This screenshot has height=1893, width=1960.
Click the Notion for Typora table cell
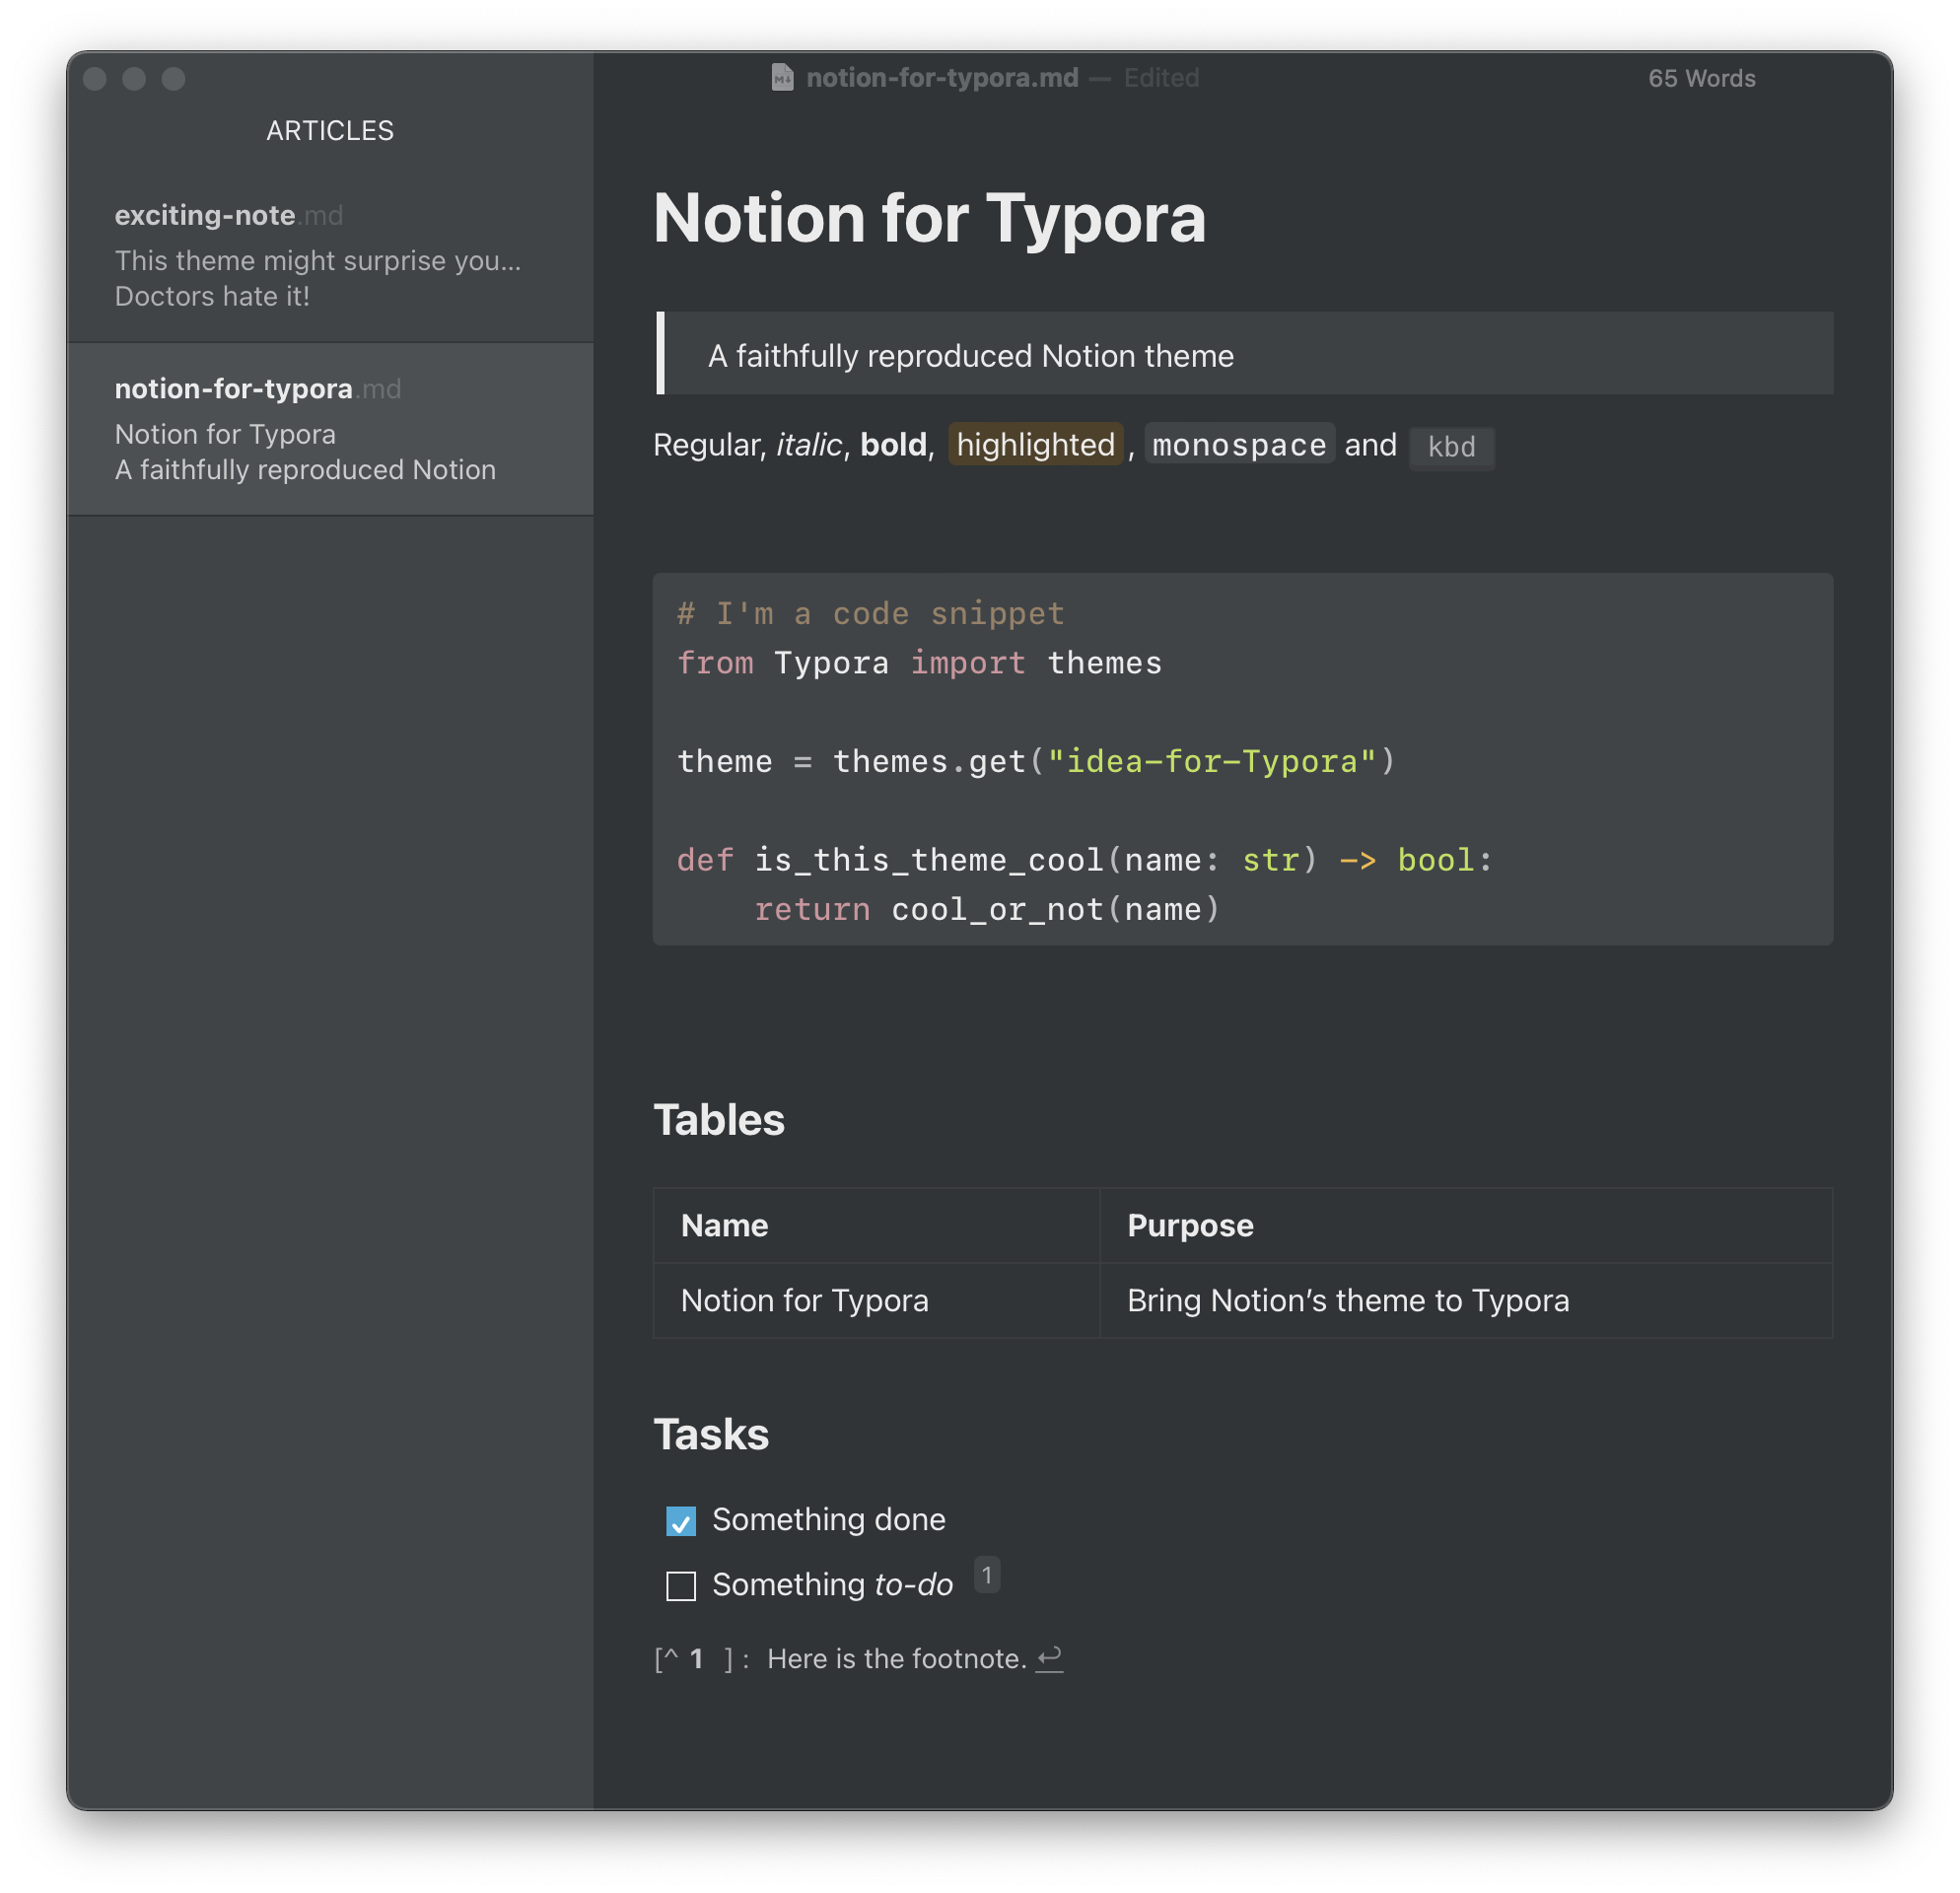pos(876,1301)
